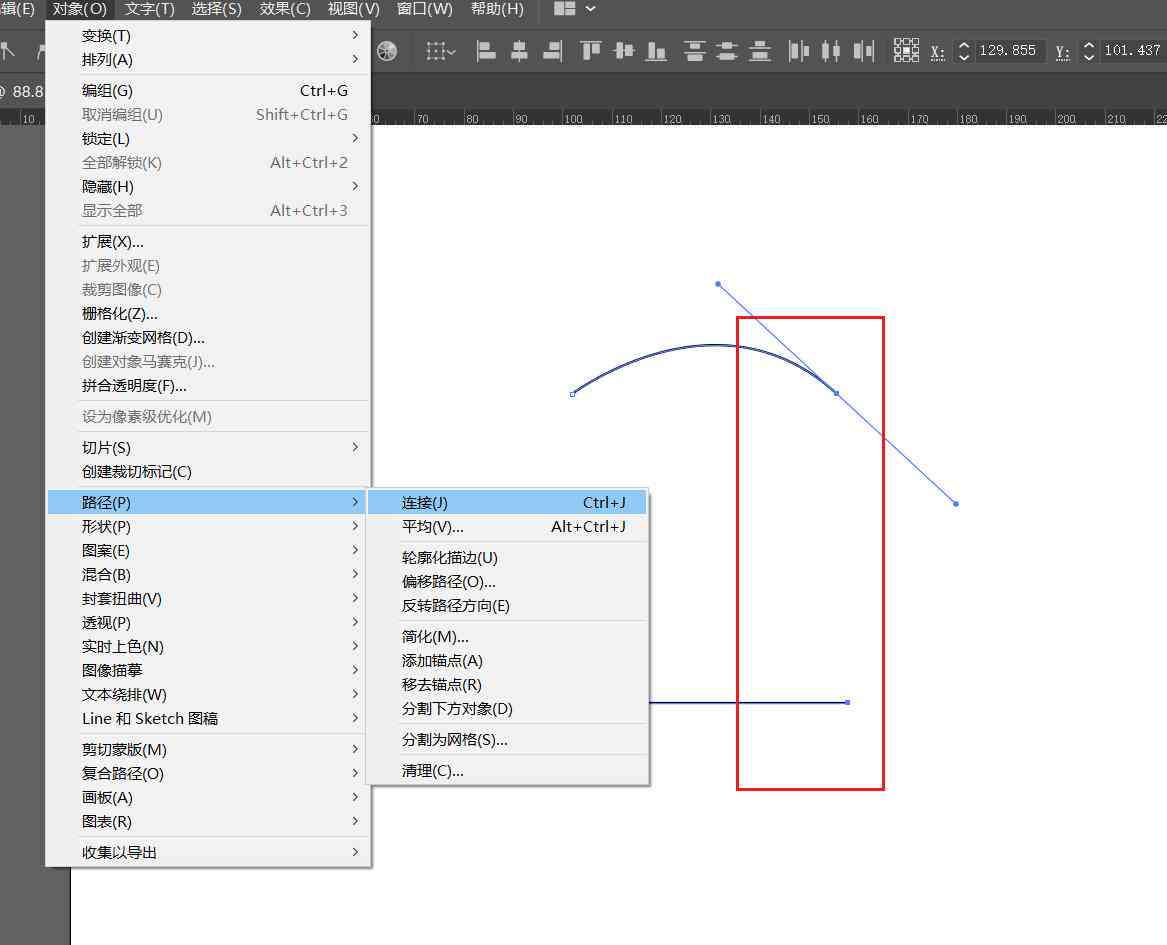The width and height of the screenshot is (1167, 945).
Task: Click the X coordinate stepper arrows
Action: tap(964, 51)
